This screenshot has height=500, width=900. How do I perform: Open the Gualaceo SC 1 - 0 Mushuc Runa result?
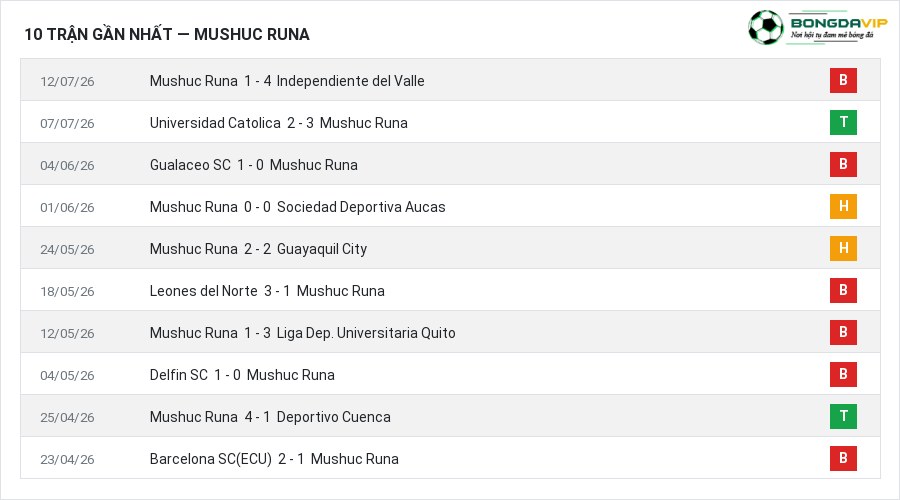point(254,165)
